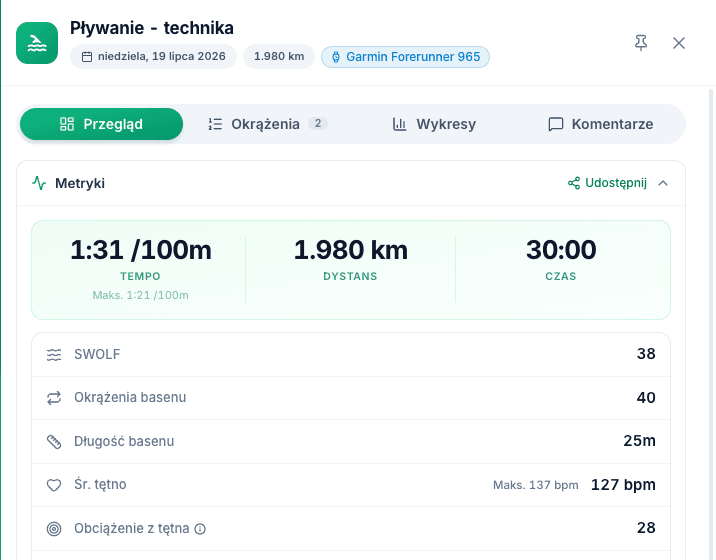
Task: Switch to the Okrążenia tab
Action: 268,124
